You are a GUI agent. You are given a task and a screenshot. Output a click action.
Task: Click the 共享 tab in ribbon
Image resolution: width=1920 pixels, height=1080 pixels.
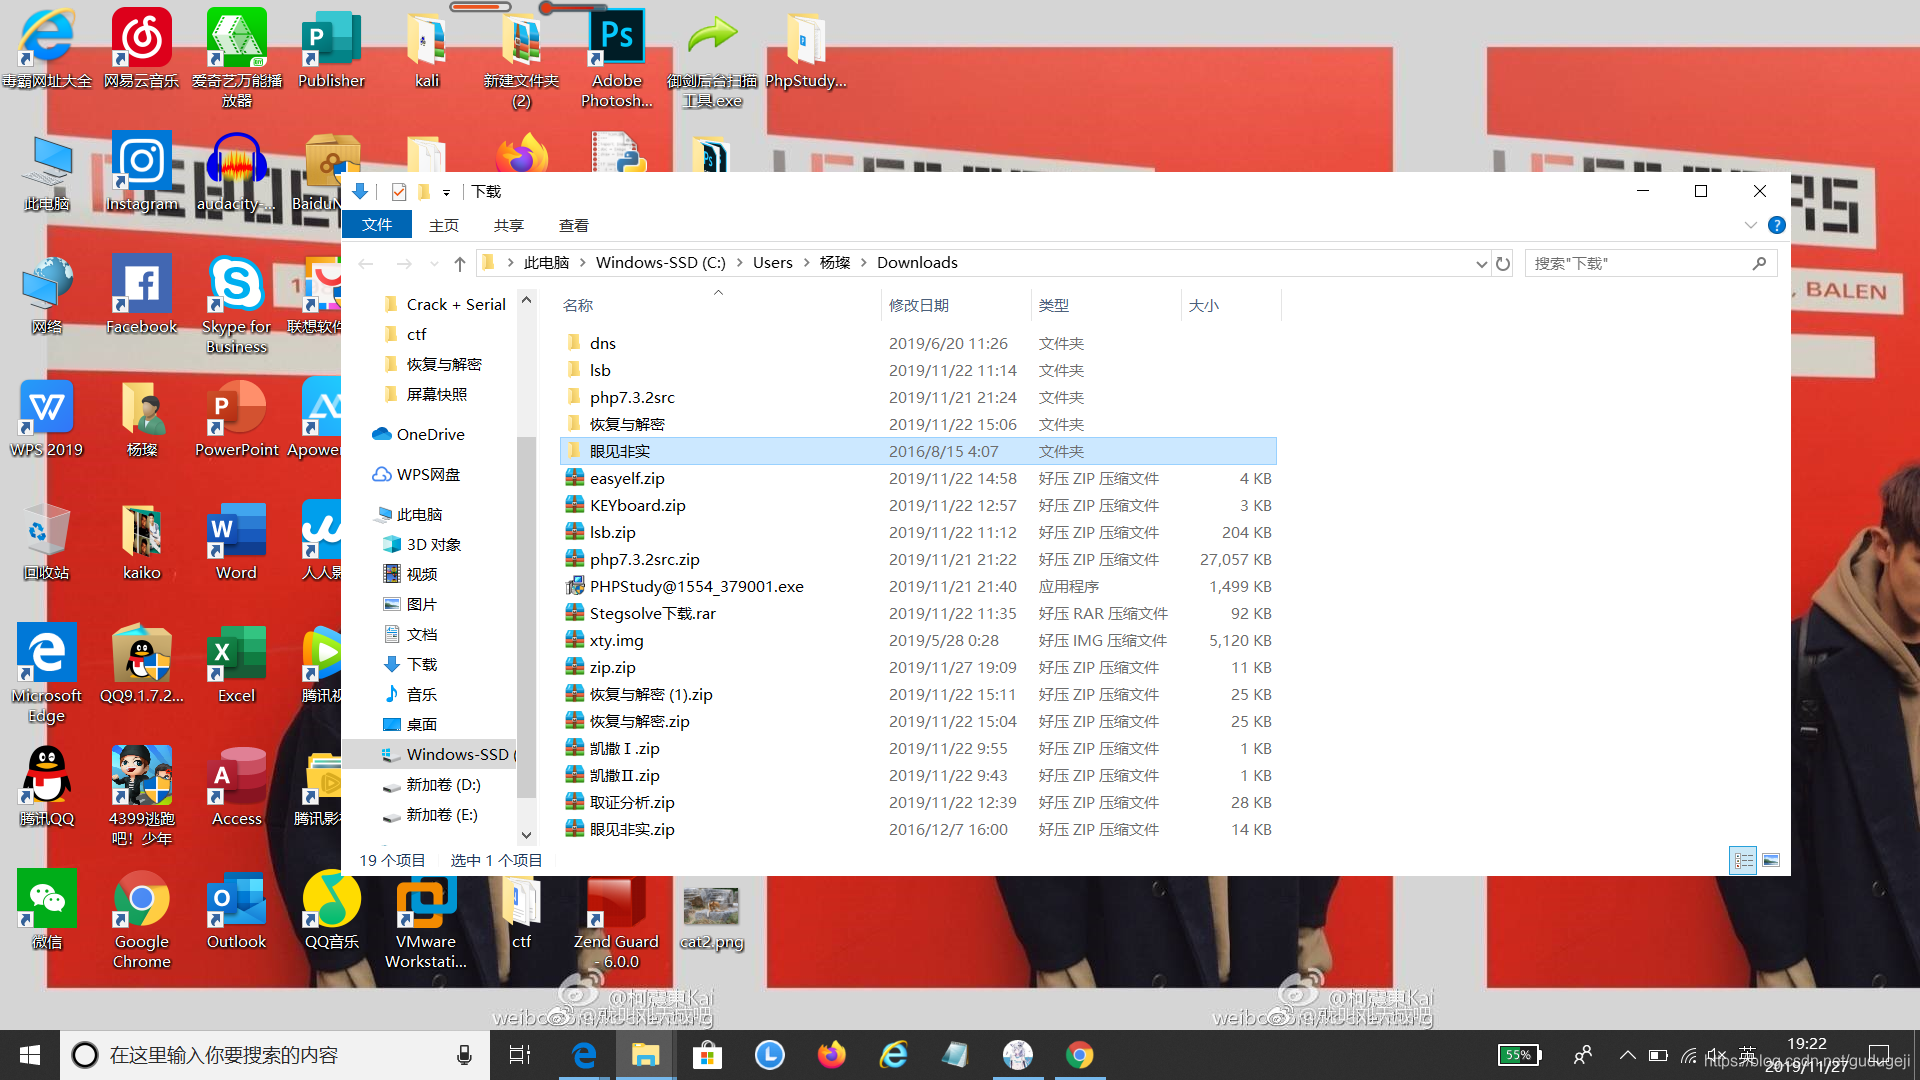point(509,224)
